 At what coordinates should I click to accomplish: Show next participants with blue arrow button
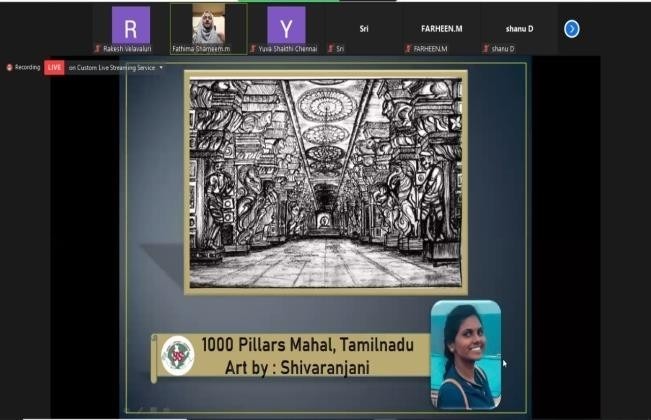pos(572,29)
